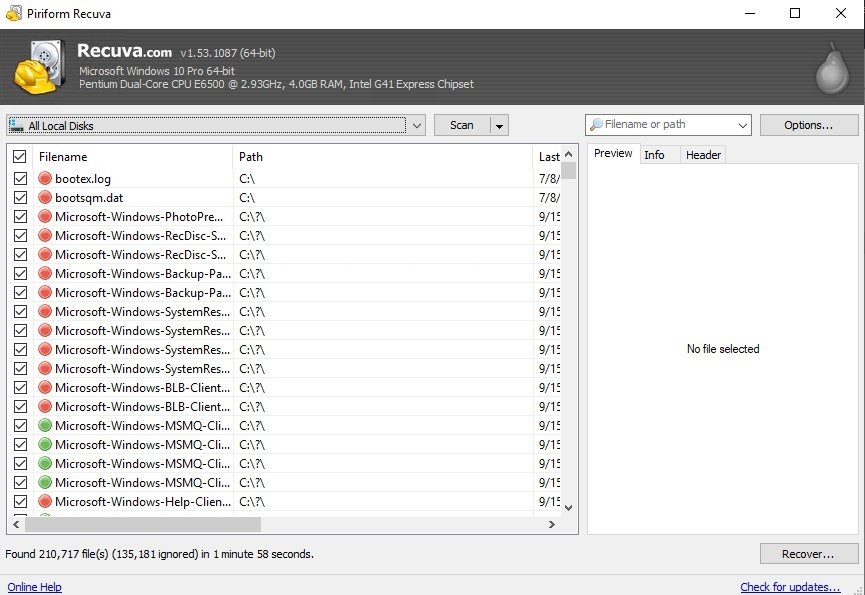
Task: Click the disk icon in the All Local Disks box
Action: tap(17, 125)
